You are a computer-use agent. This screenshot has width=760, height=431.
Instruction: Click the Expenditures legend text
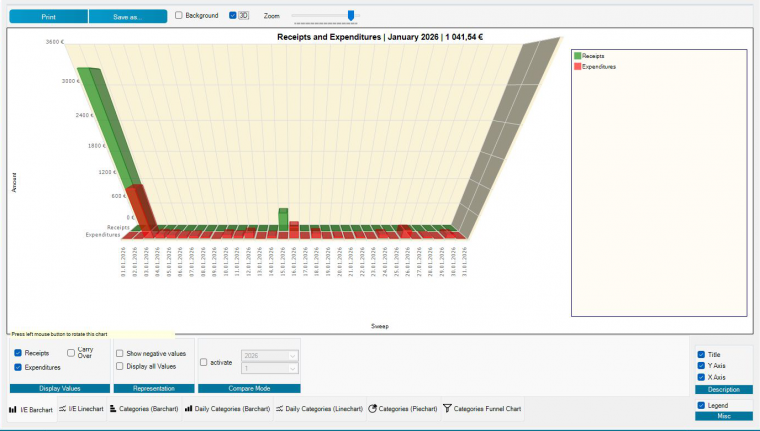(x=599, y=66)
